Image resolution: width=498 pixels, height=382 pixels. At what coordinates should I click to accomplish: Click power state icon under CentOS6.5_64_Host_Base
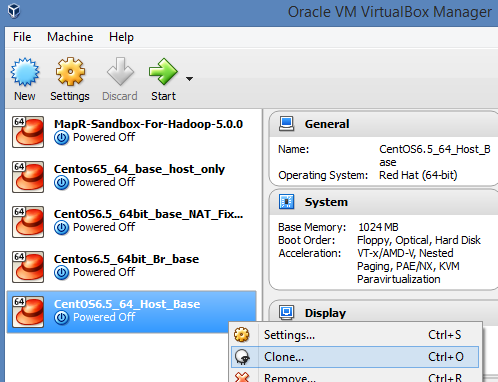[x=62, y=318]
